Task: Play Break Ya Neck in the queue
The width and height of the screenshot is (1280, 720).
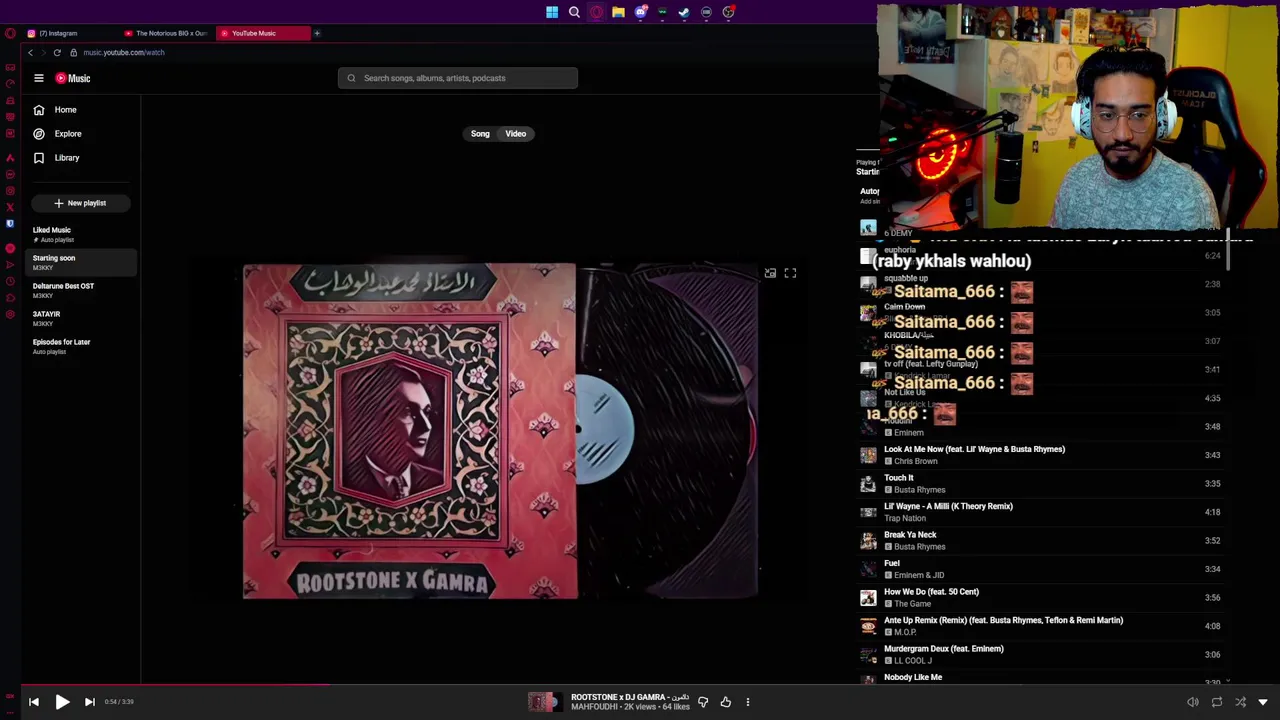Action: click(1040, 540)
